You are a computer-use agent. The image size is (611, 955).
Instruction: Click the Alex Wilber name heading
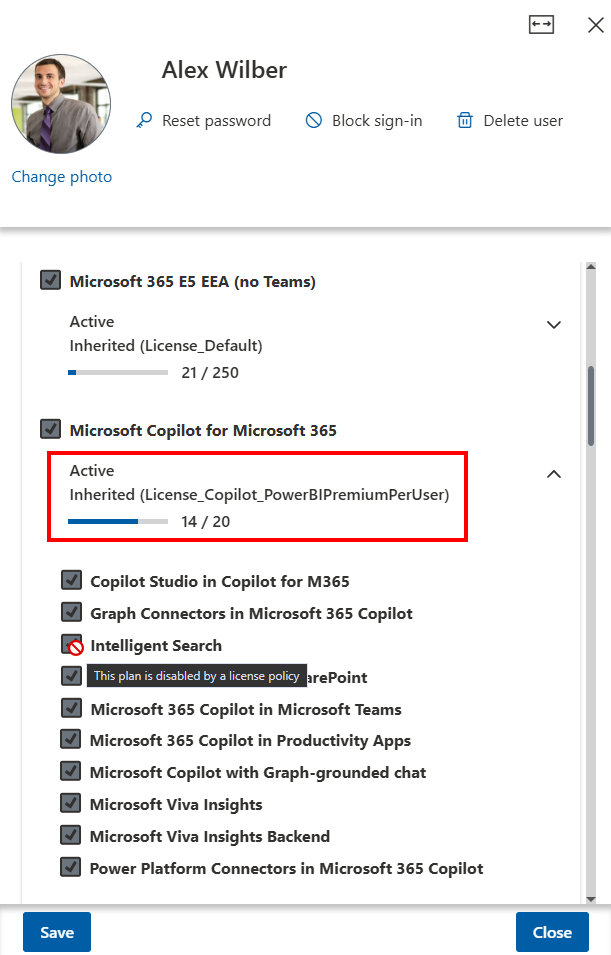[224, 70]
